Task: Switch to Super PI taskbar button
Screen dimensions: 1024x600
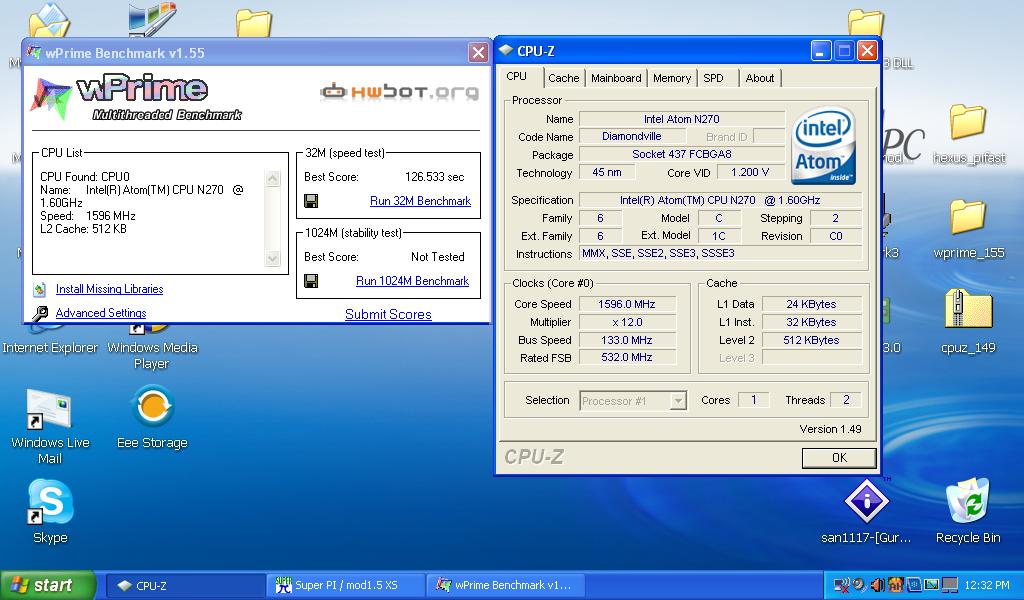Action: tap(346, 586)
